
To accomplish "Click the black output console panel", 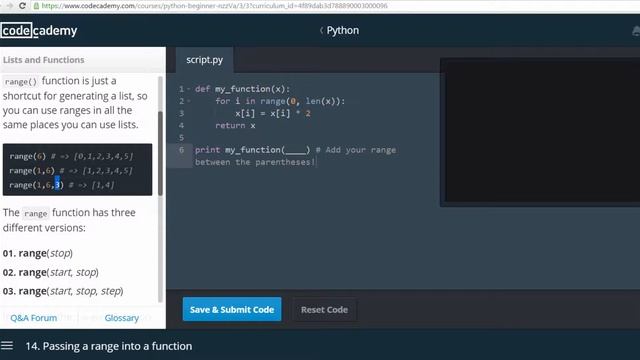I will point(542,131).
